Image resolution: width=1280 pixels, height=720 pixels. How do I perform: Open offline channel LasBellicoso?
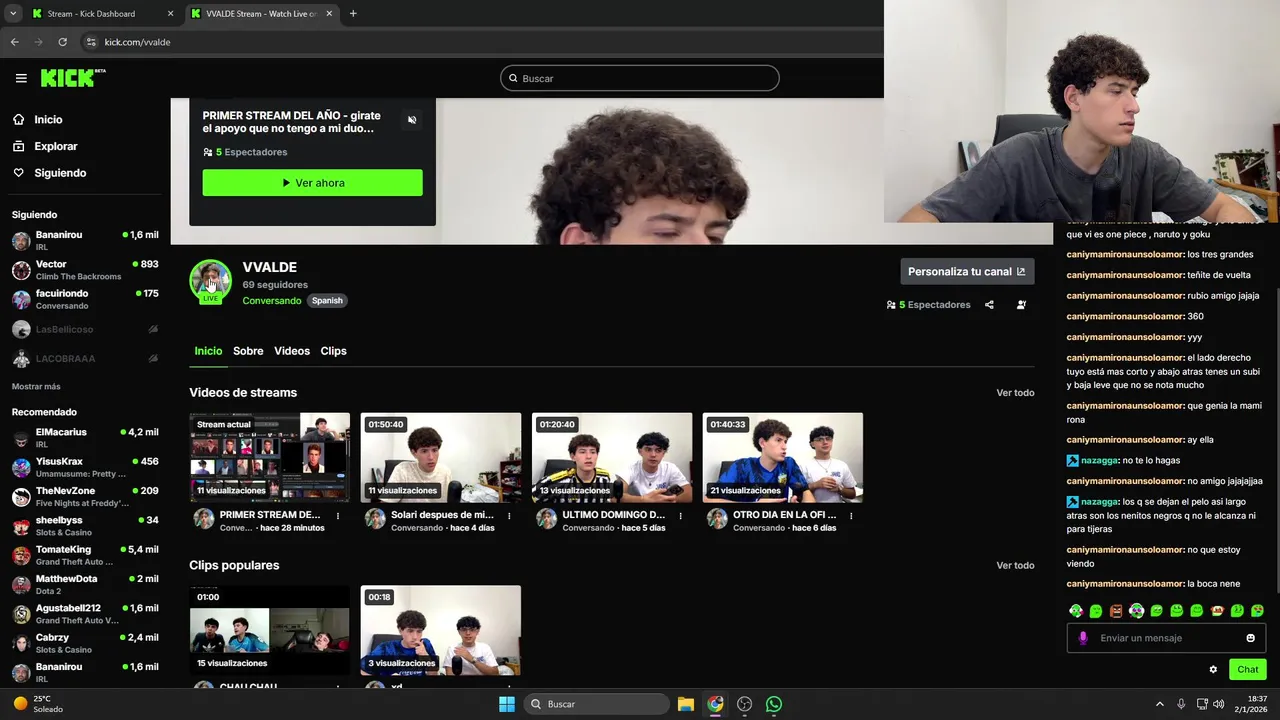point(85,329)
